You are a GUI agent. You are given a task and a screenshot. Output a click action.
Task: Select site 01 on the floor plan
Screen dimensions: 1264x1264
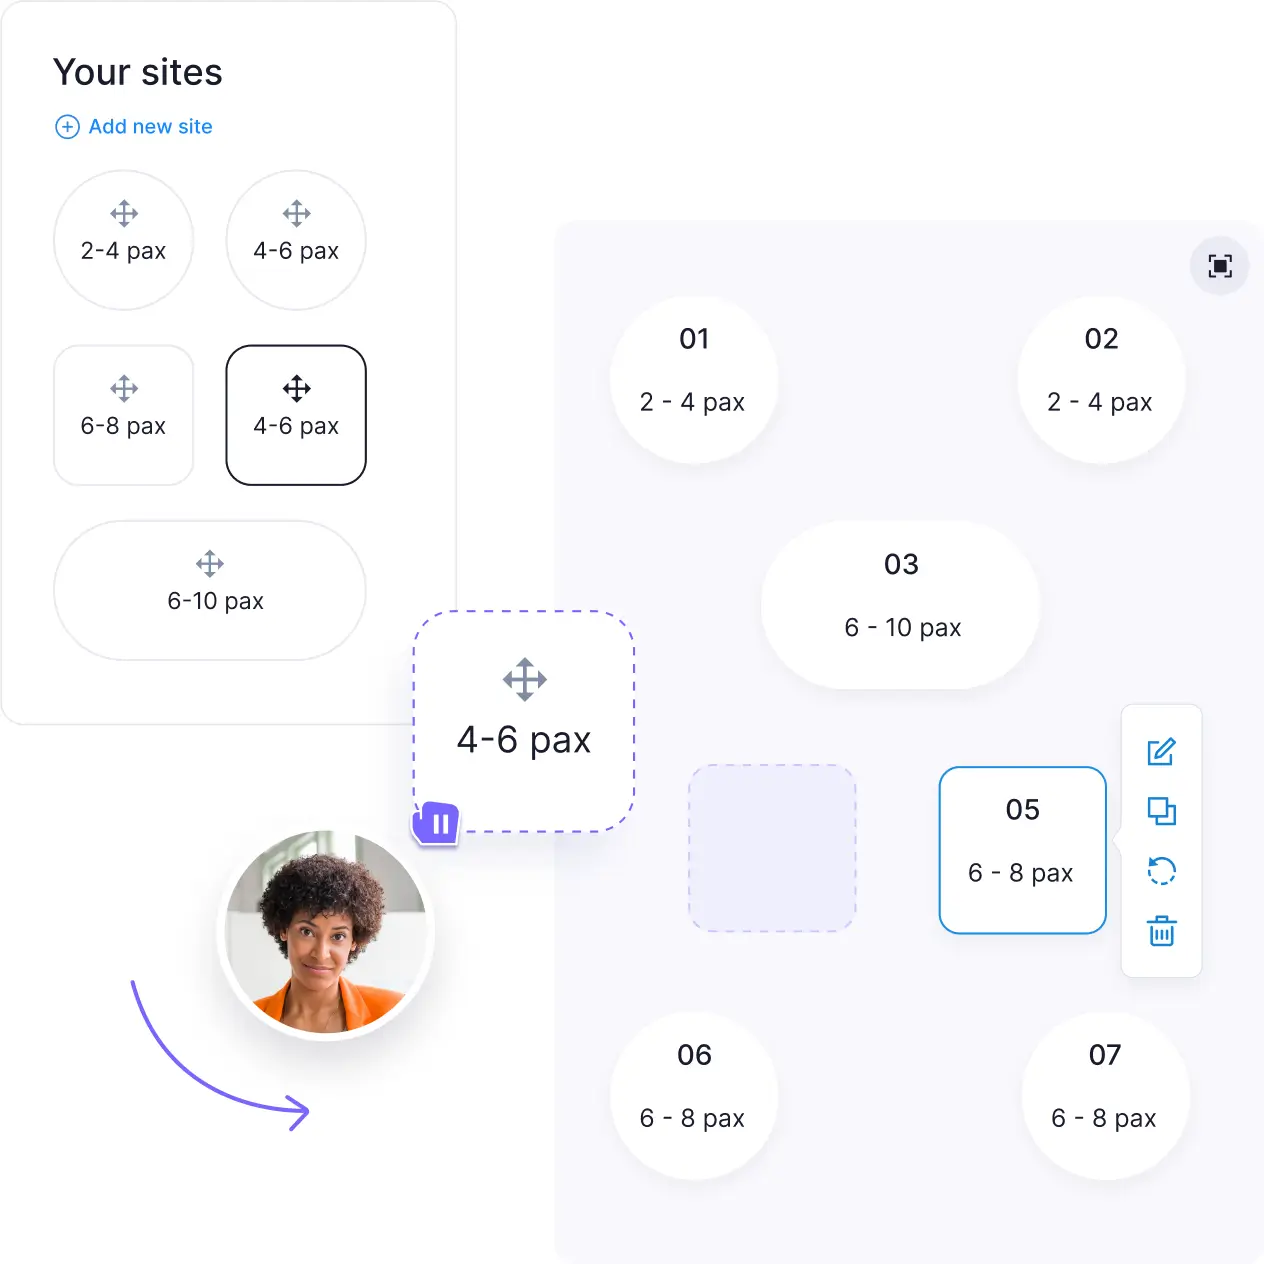[694, 380]
